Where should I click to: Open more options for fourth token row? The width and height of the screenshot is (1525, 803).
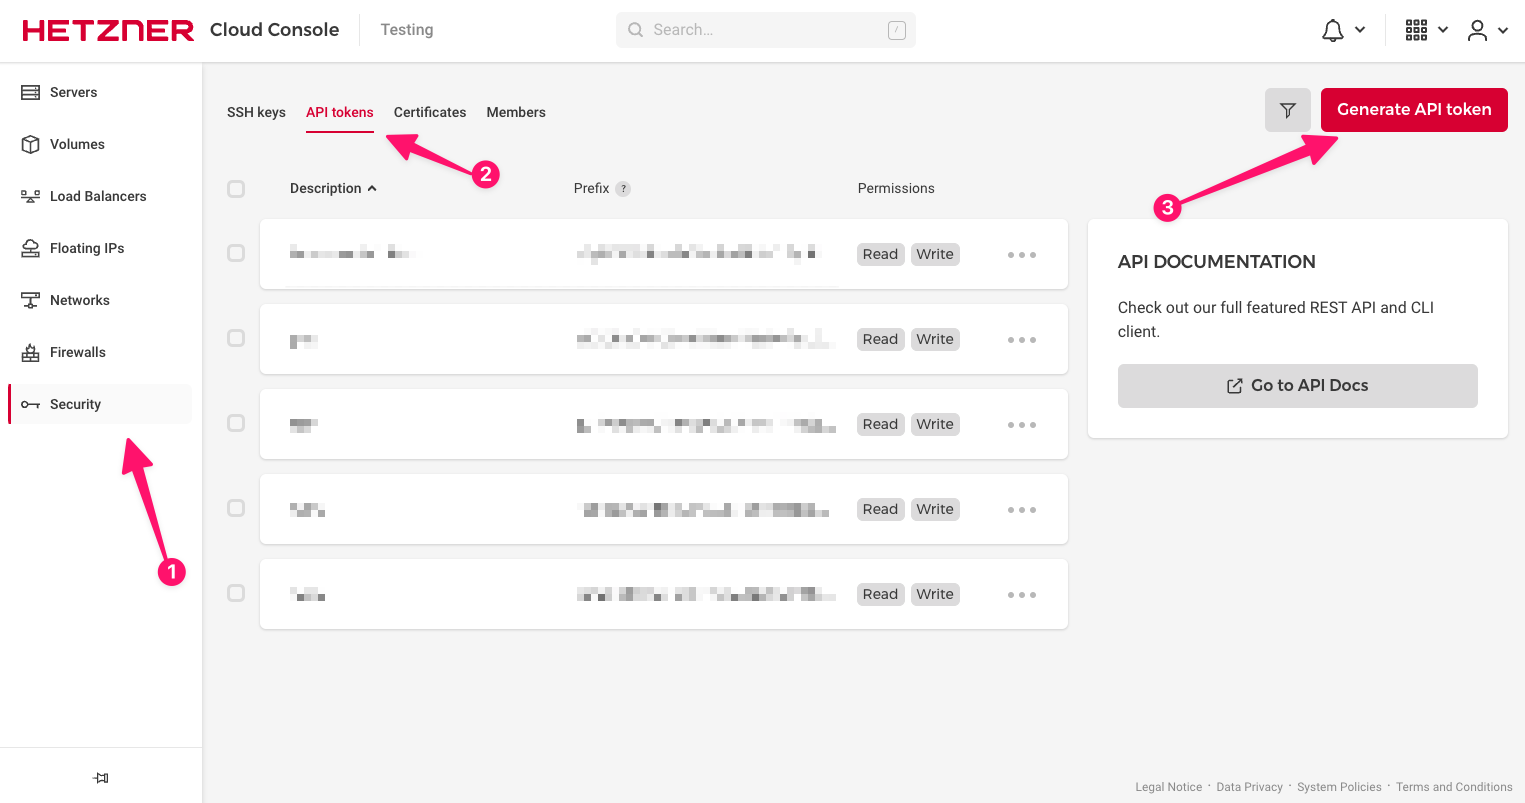(1022, 510)
